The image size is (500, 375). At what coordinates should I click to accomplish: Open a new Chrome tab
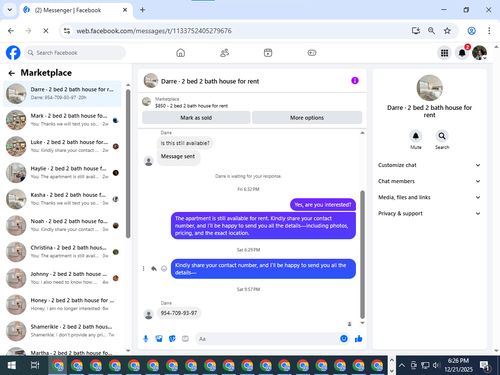point(142,10)
